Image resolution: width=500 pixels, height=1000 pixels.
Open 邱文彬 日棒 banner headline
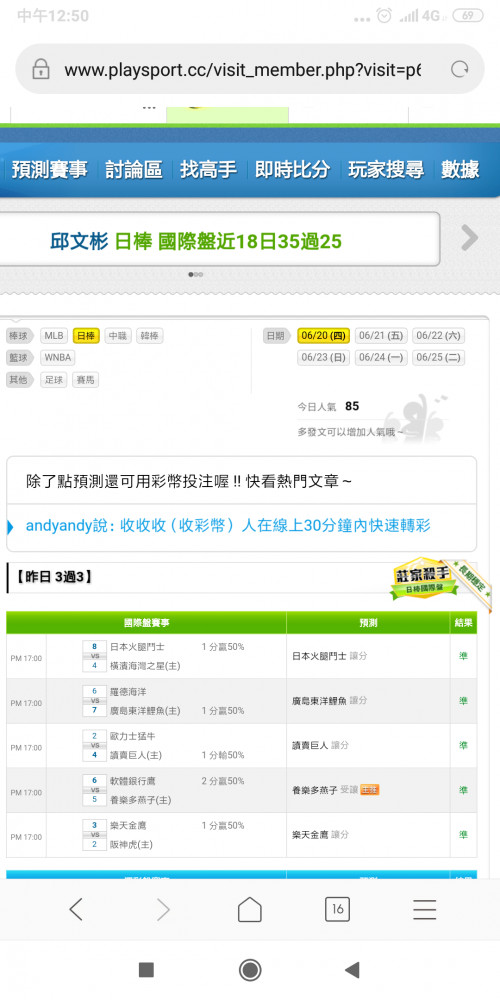coord(196,240)
